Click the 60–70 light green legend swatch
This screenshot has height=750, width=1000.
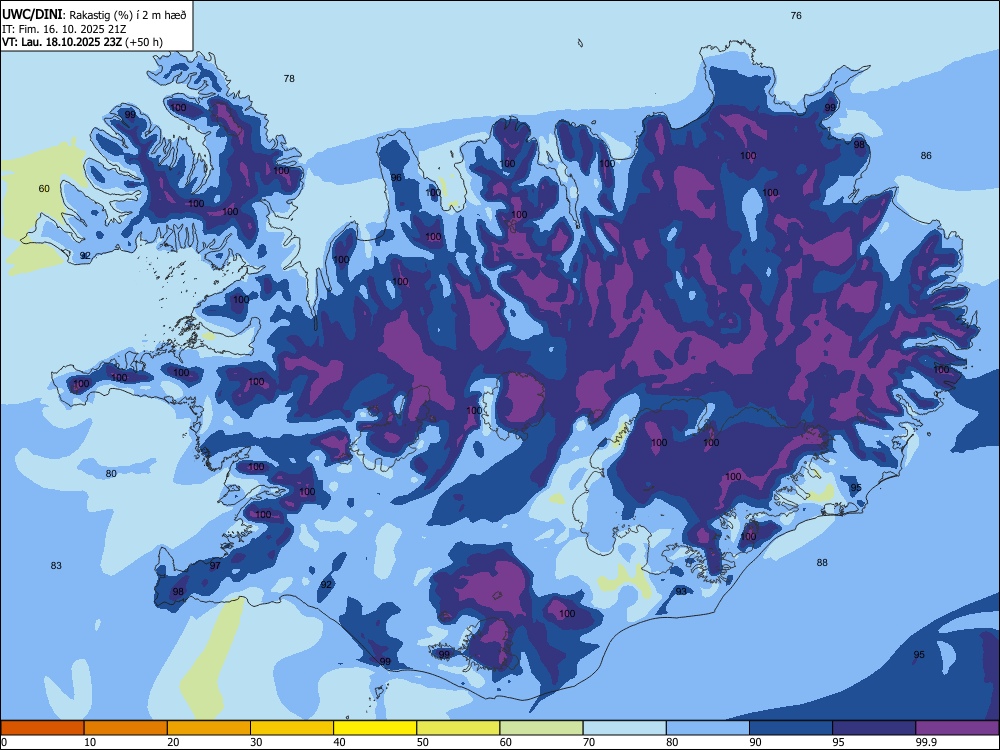(541, 728)
